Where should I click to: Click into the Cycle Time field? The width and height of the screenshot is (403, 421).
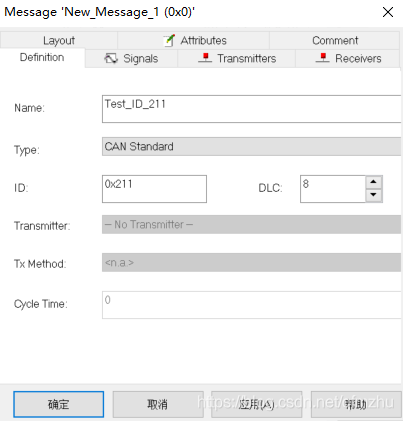[x=251, y=305]
